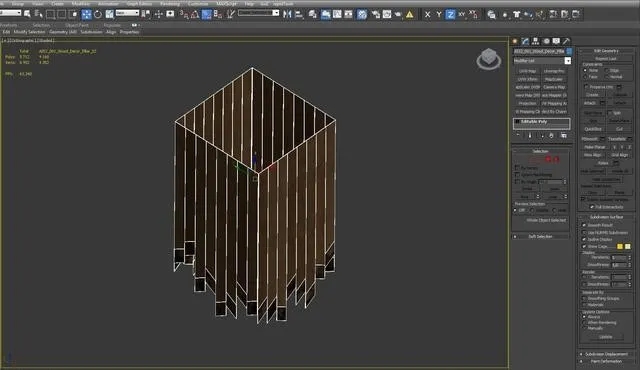The width and height of the screenshot is (640, 370).
Task: Expand the Subdivision Displacement rollout
Action: (x=607, y=354)
